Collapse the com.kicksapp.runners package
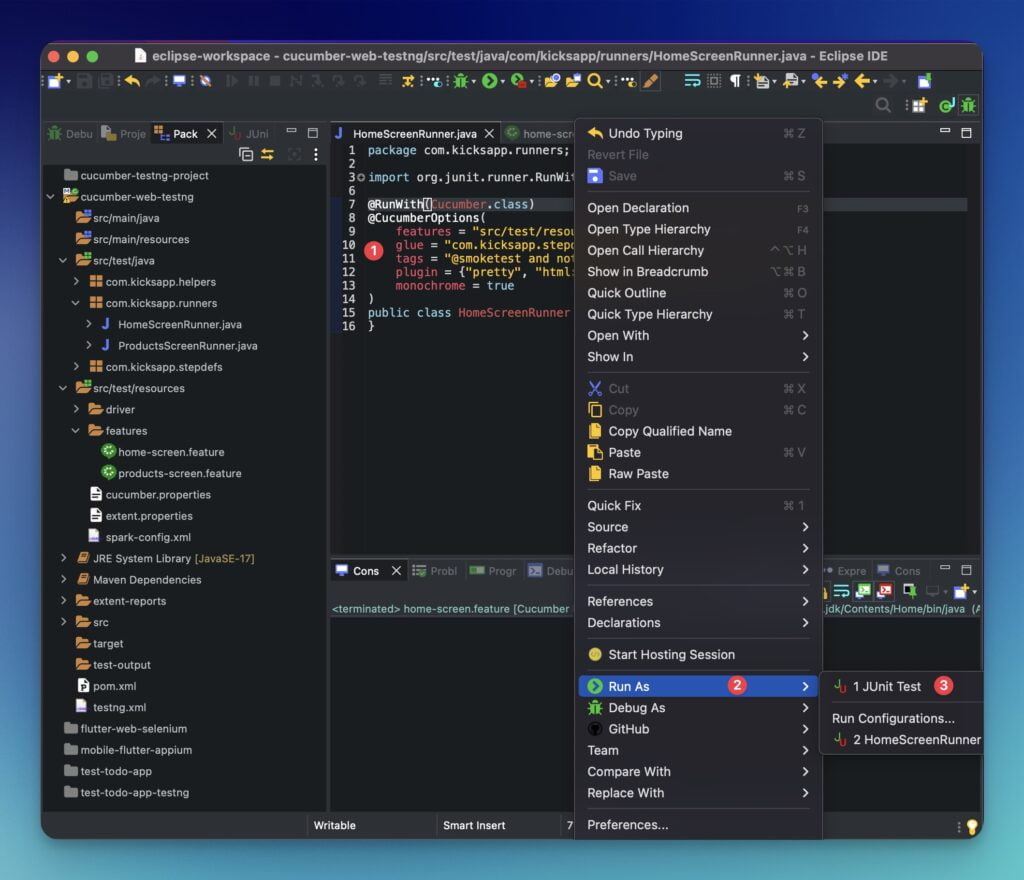The image size is (1024, 880). 76,303
